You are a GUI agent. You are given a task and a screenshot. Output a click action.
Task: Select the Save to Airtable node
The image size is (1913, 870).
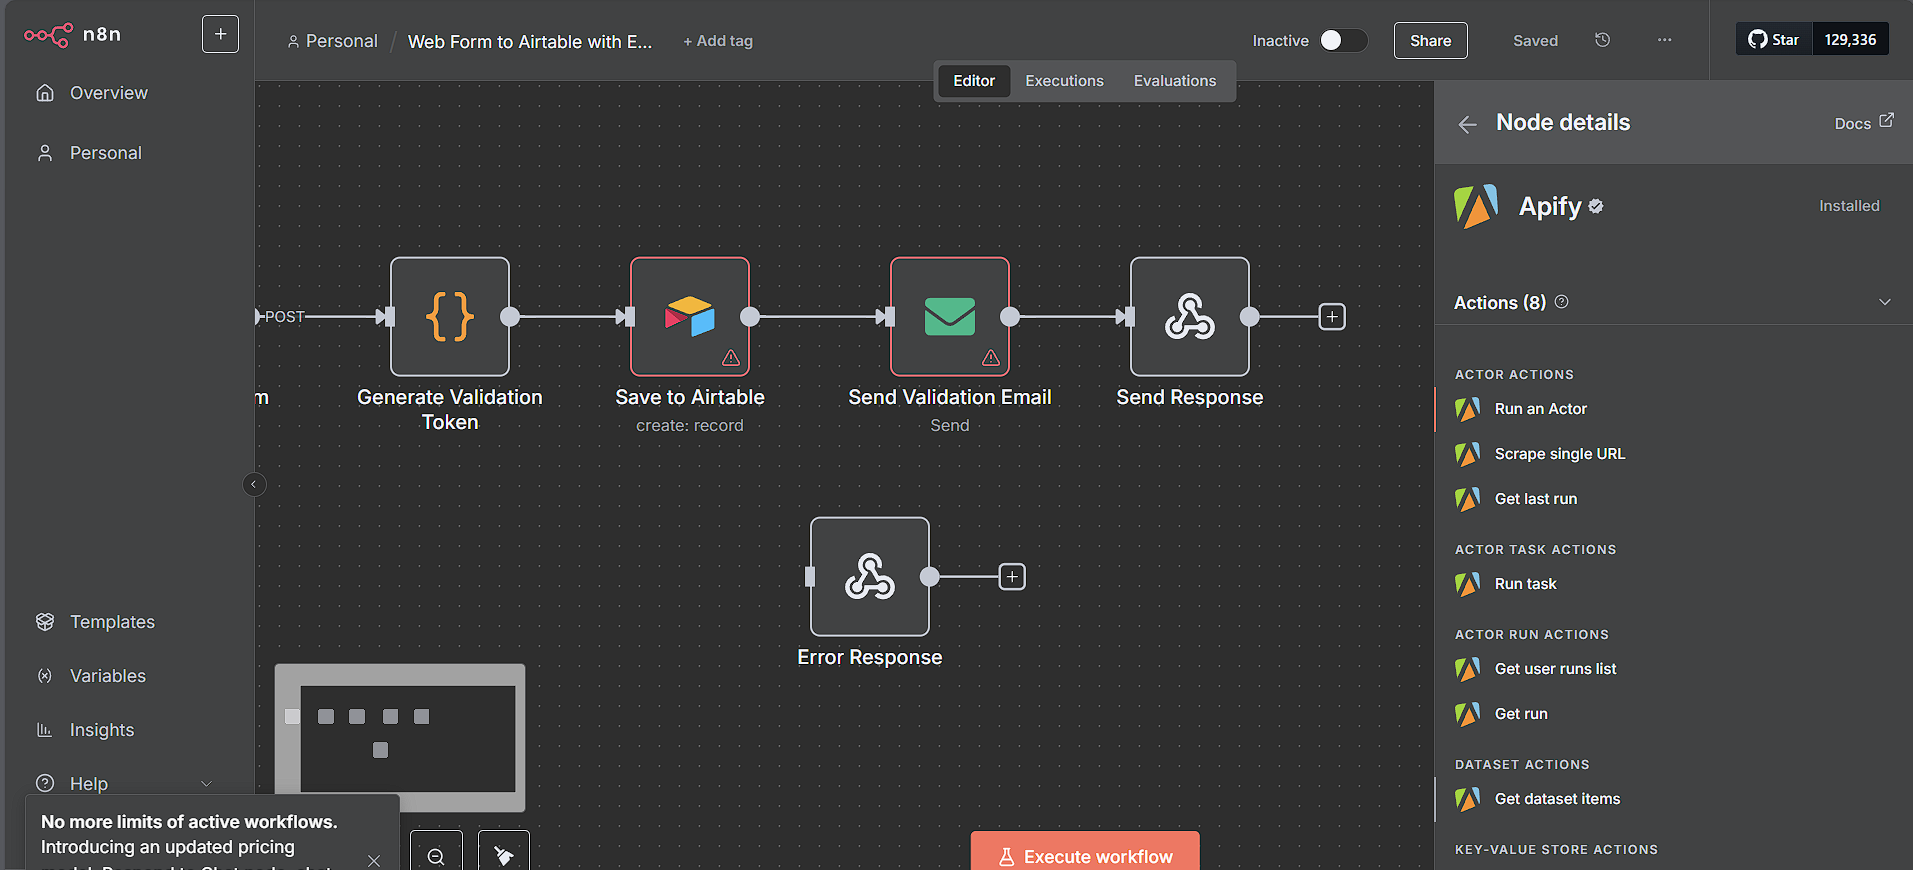tap(690, 317)
